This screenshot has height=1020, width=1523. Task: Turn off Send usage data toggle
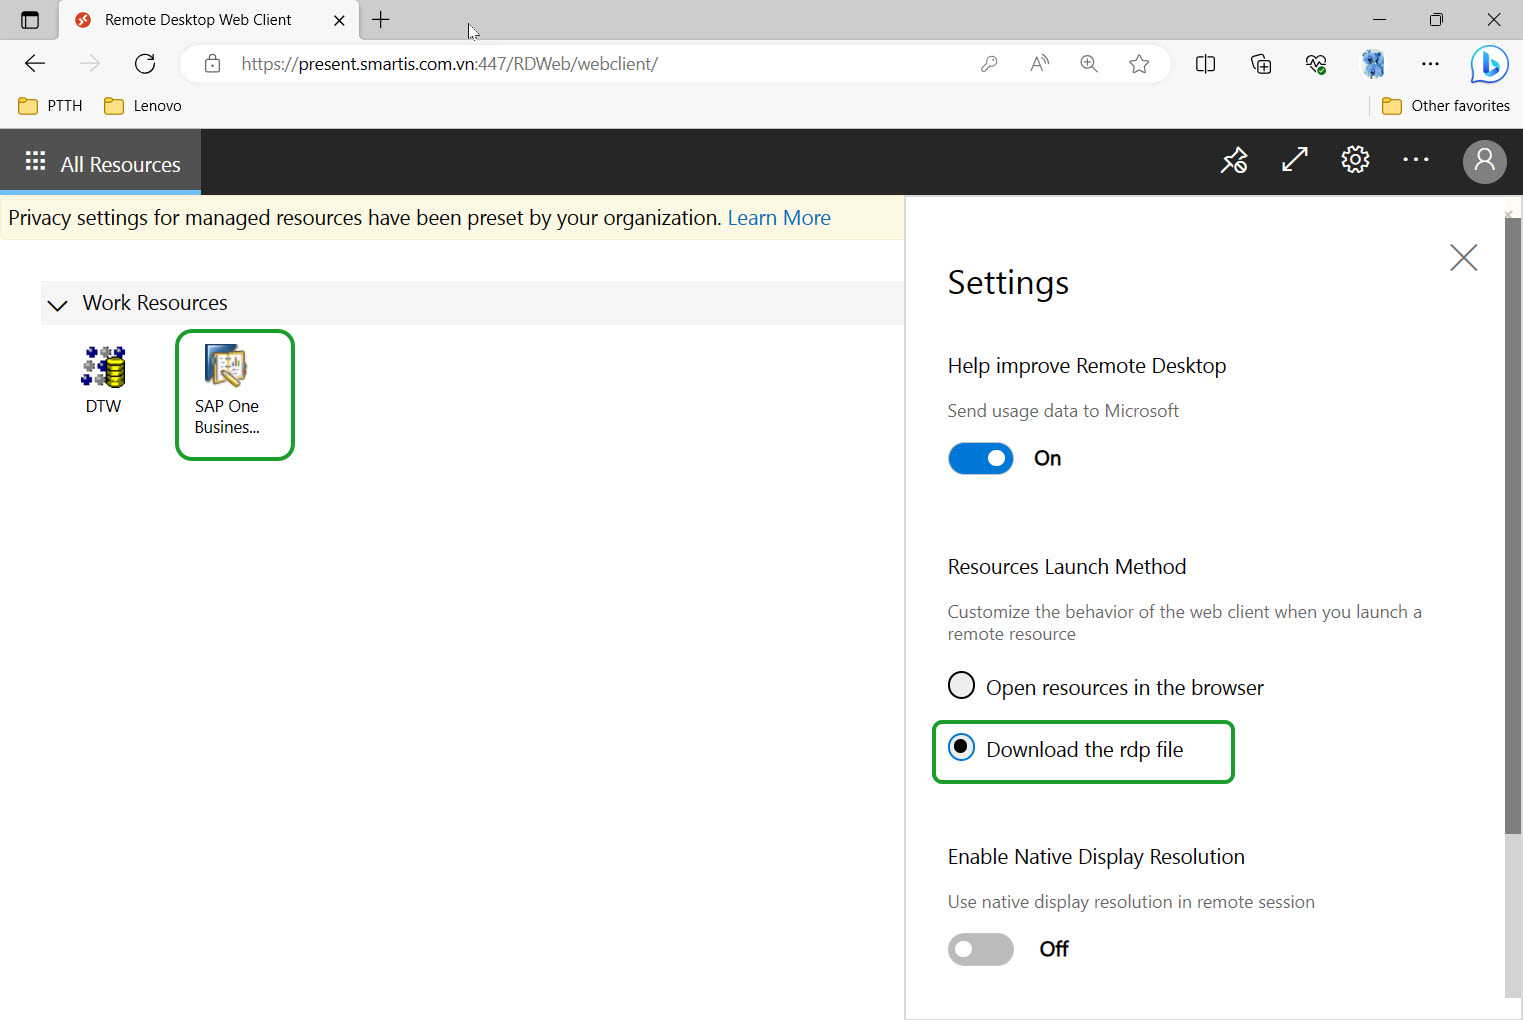click(x=981, y=458)
